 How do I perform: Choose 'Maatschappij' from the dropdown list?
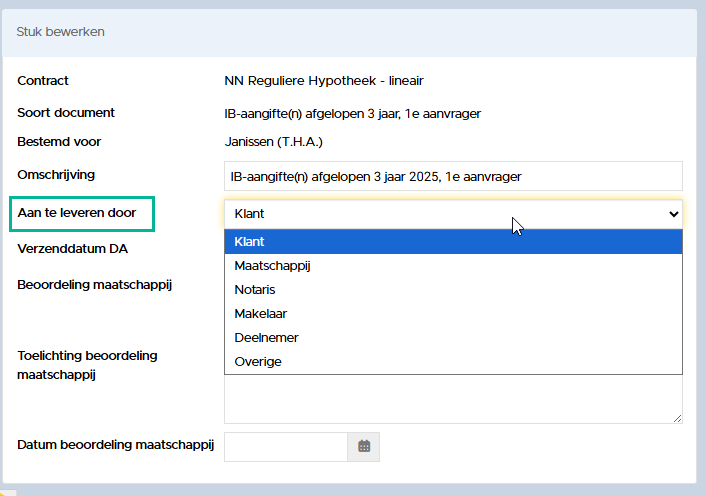click(x=453, y=266)
